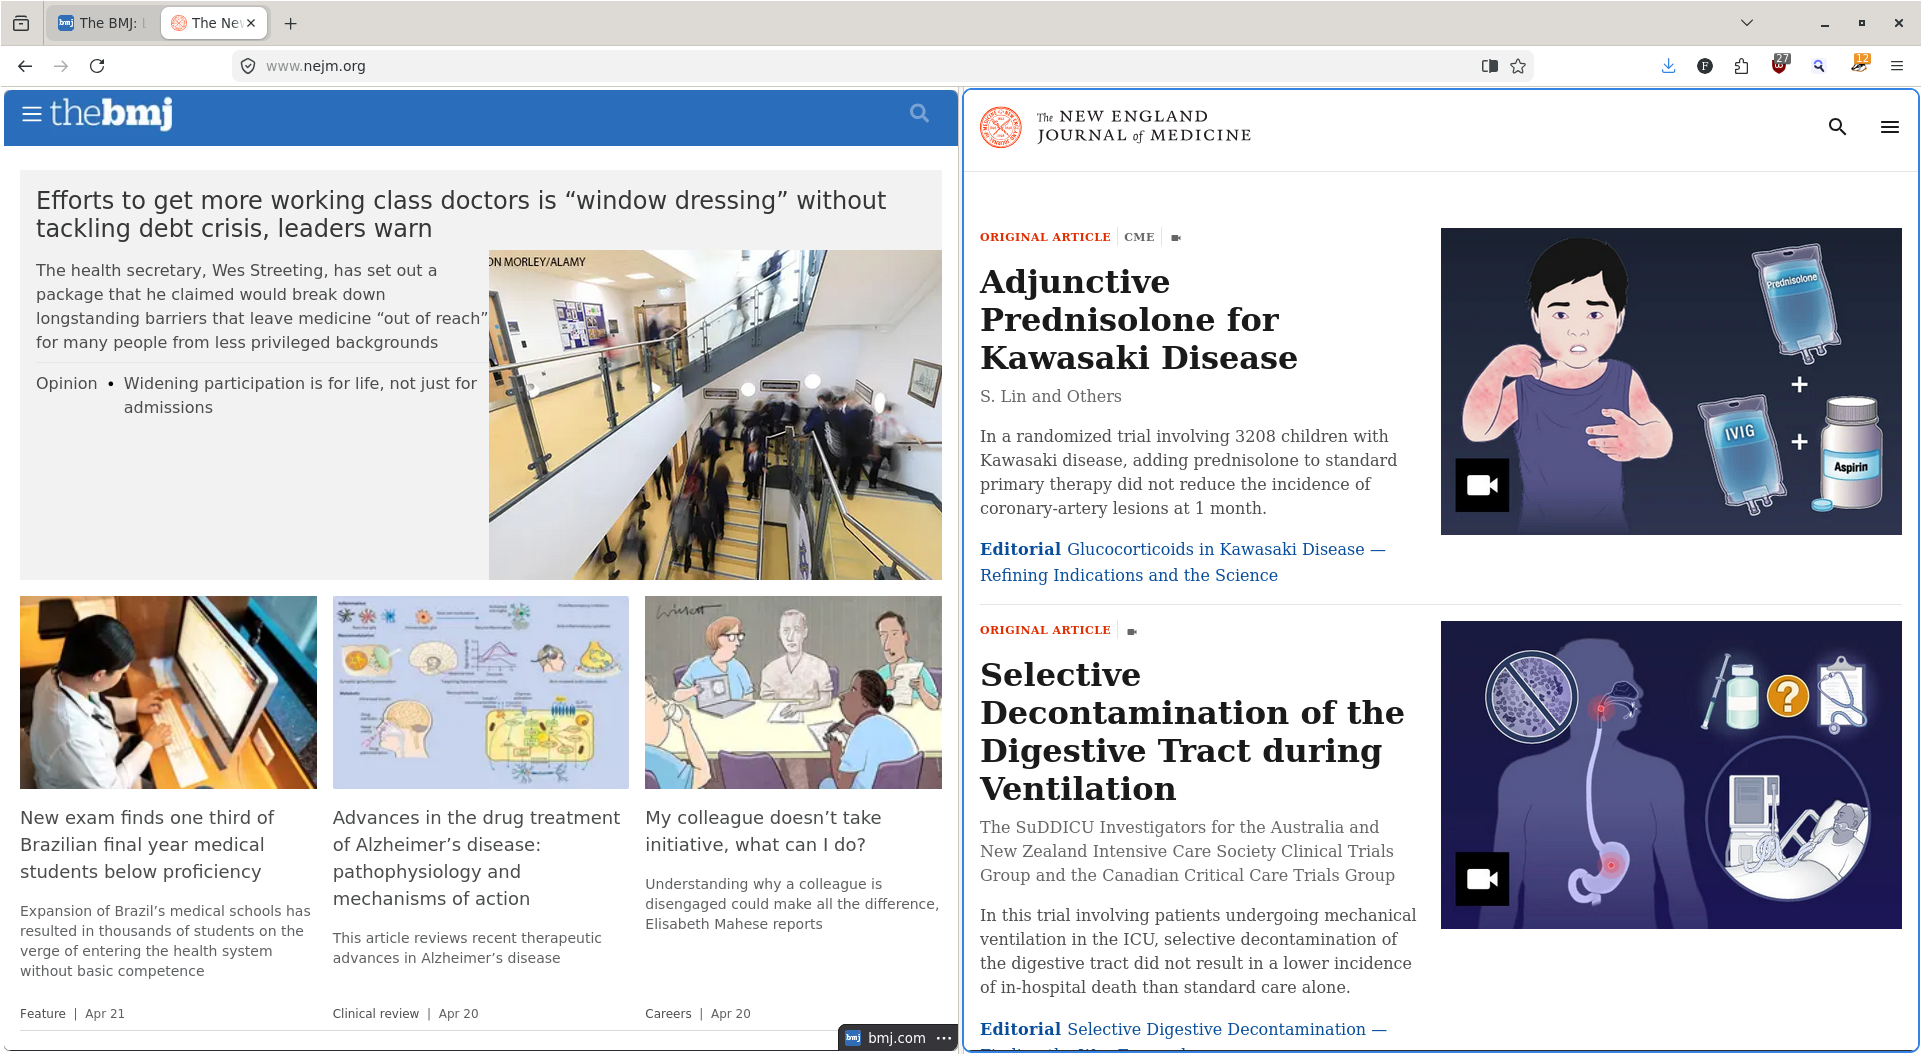Play the Digestive Tract article video icon
Viewport: 1922px width, 1055px height.
(x=1481, y=879)
